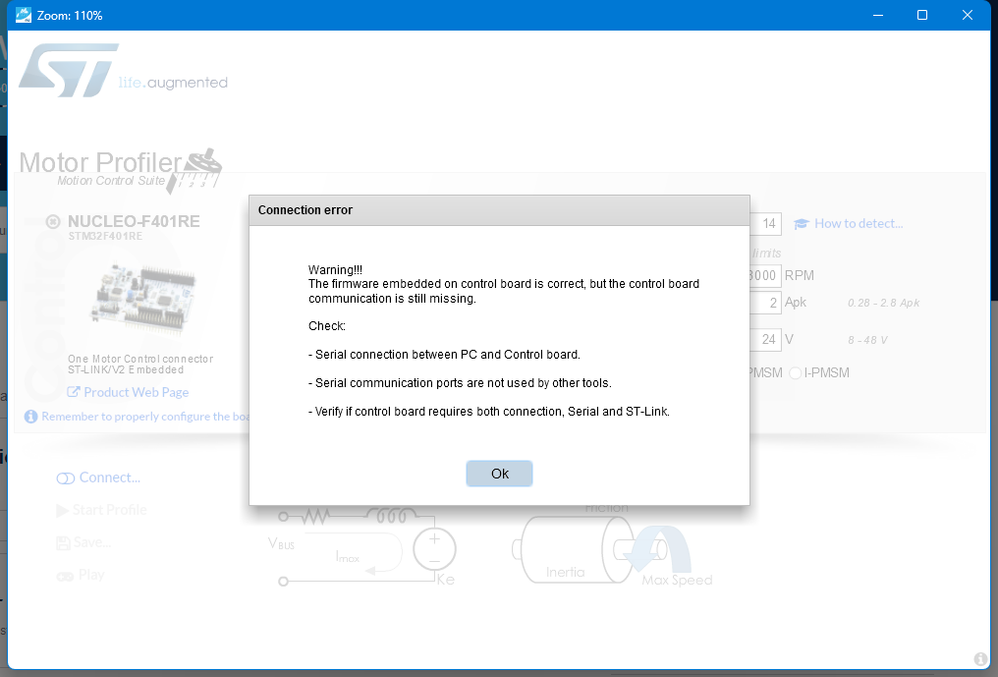
Task: Click the voltage field showing 24
Action: (766, 340)
